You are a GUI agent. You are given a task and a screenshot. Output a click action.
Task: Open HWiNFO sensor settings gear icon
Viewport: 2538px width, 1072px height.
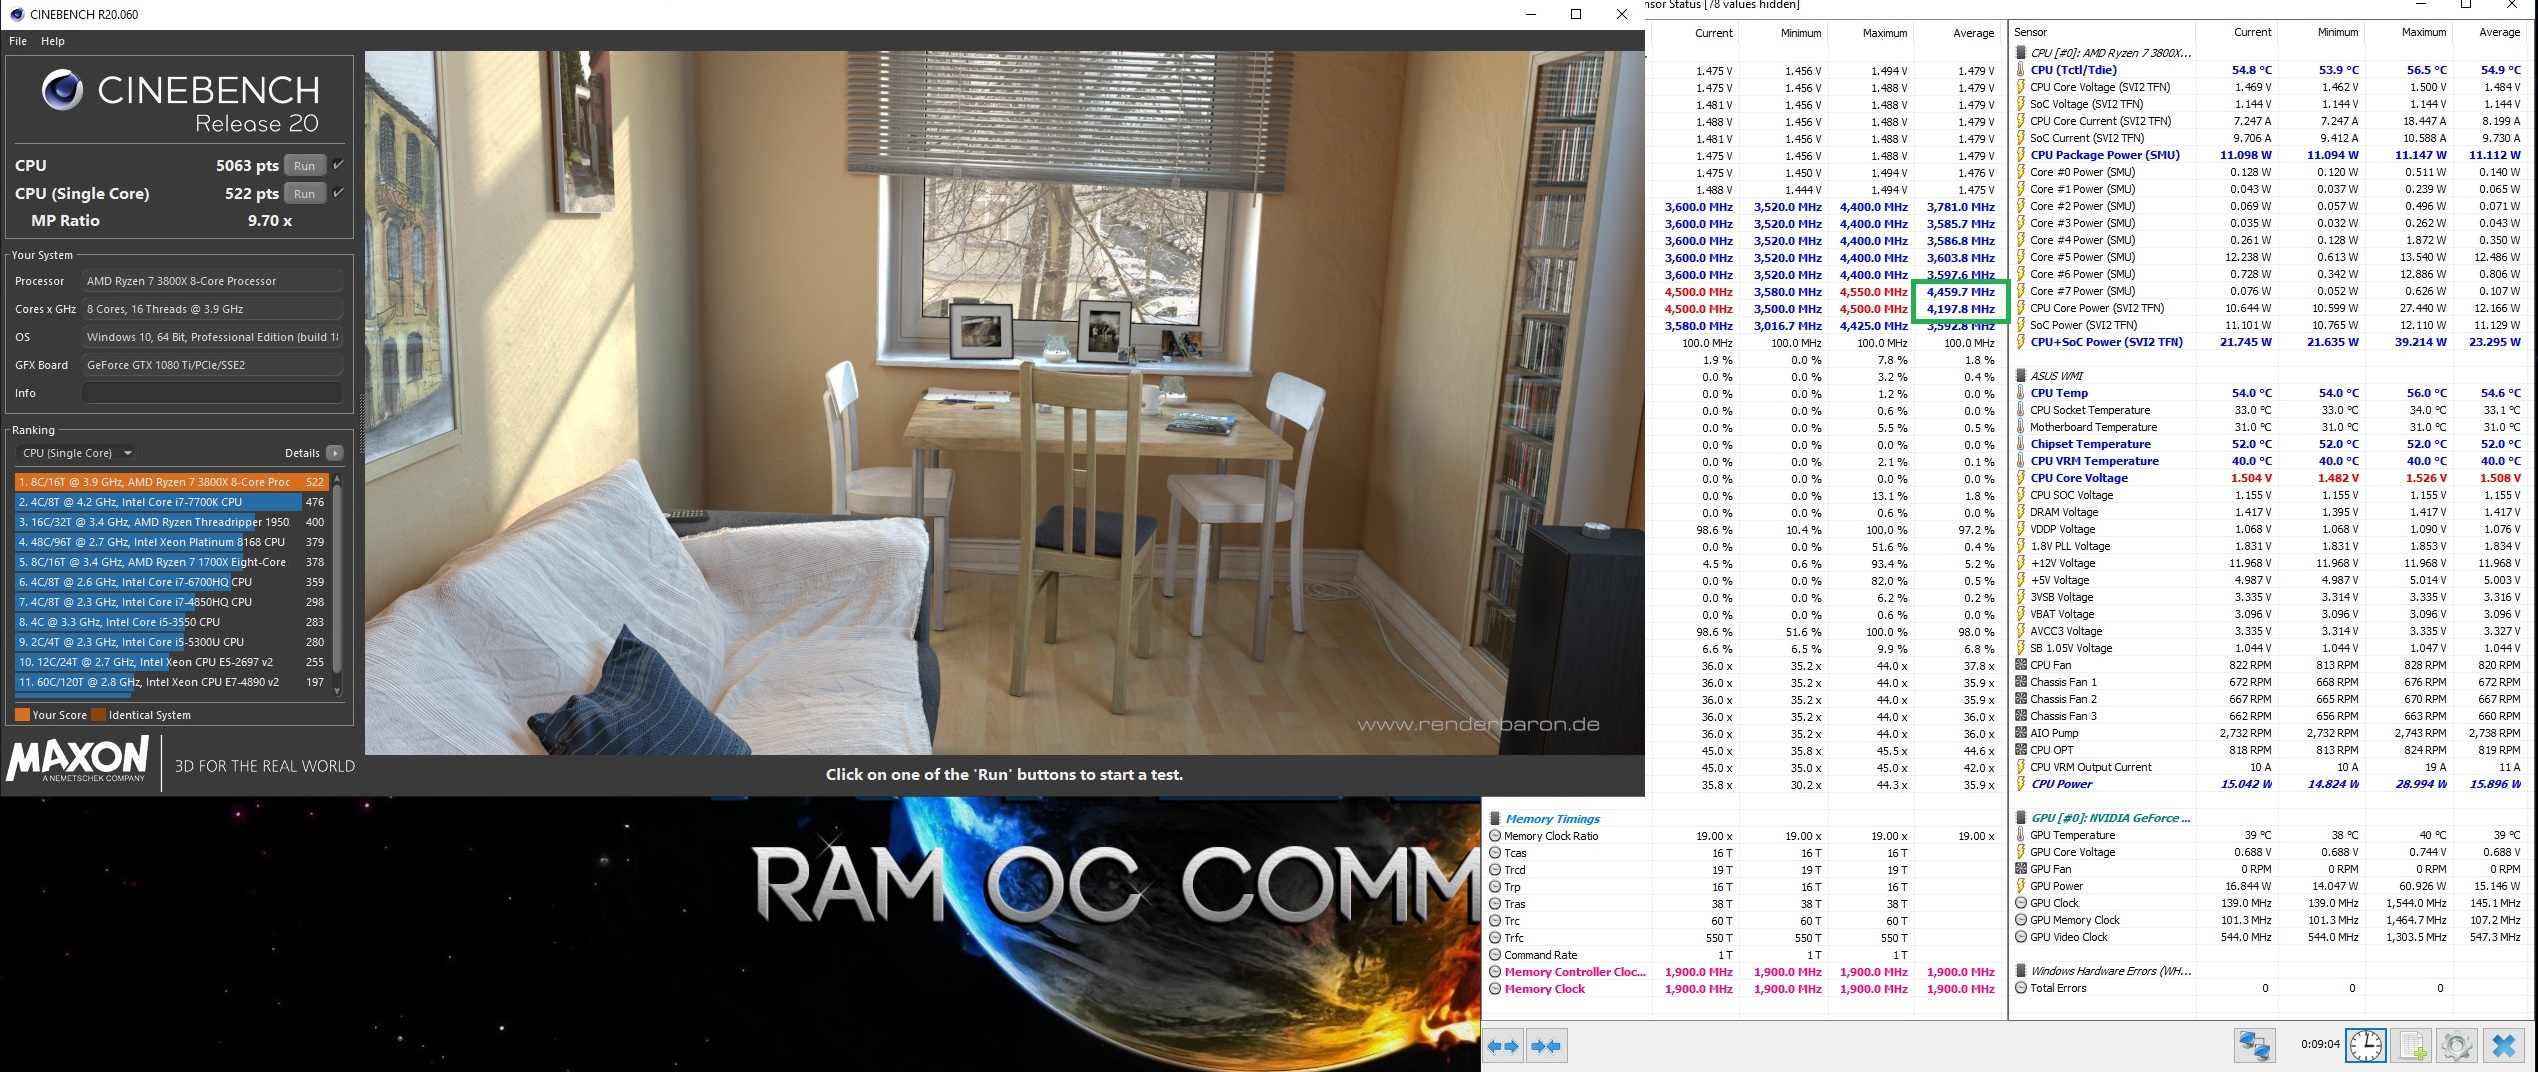pos(2457,1045)
